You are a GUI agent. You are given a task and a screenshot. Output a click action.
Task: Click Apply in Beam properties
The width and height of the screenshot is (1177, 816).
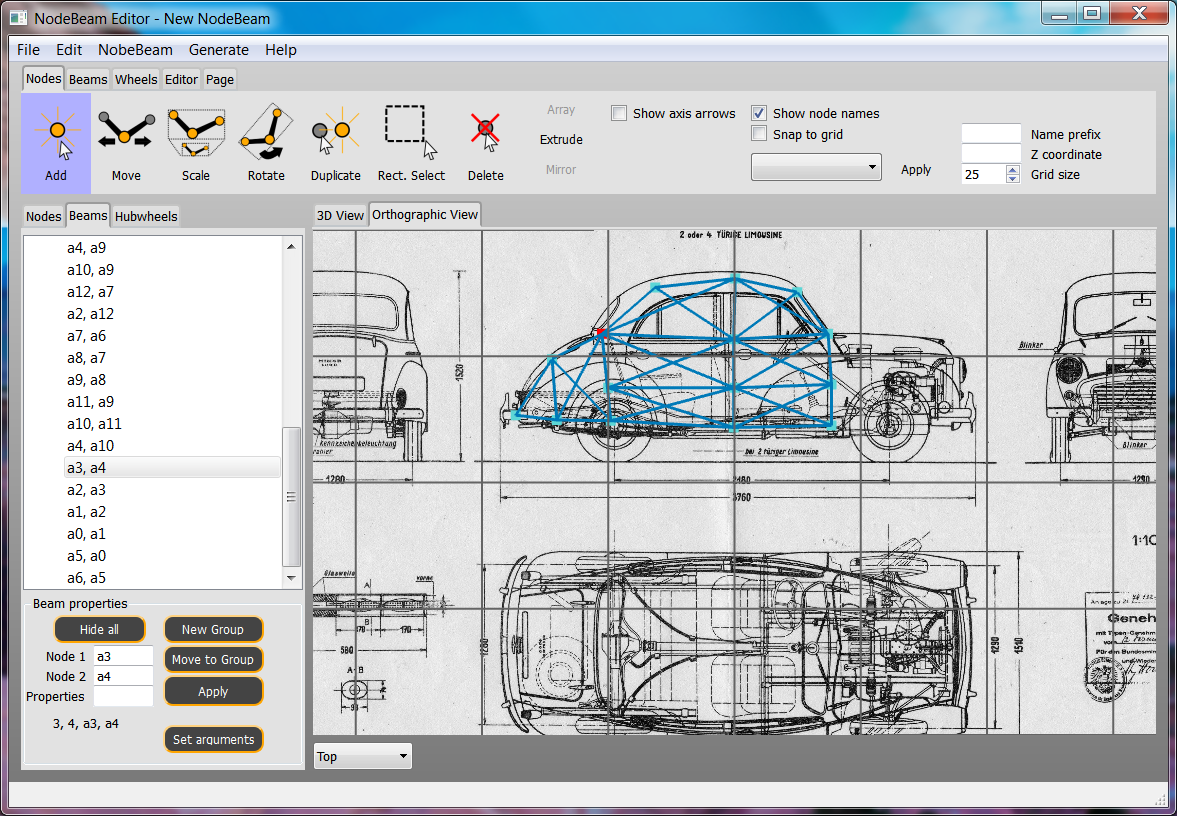213,691
